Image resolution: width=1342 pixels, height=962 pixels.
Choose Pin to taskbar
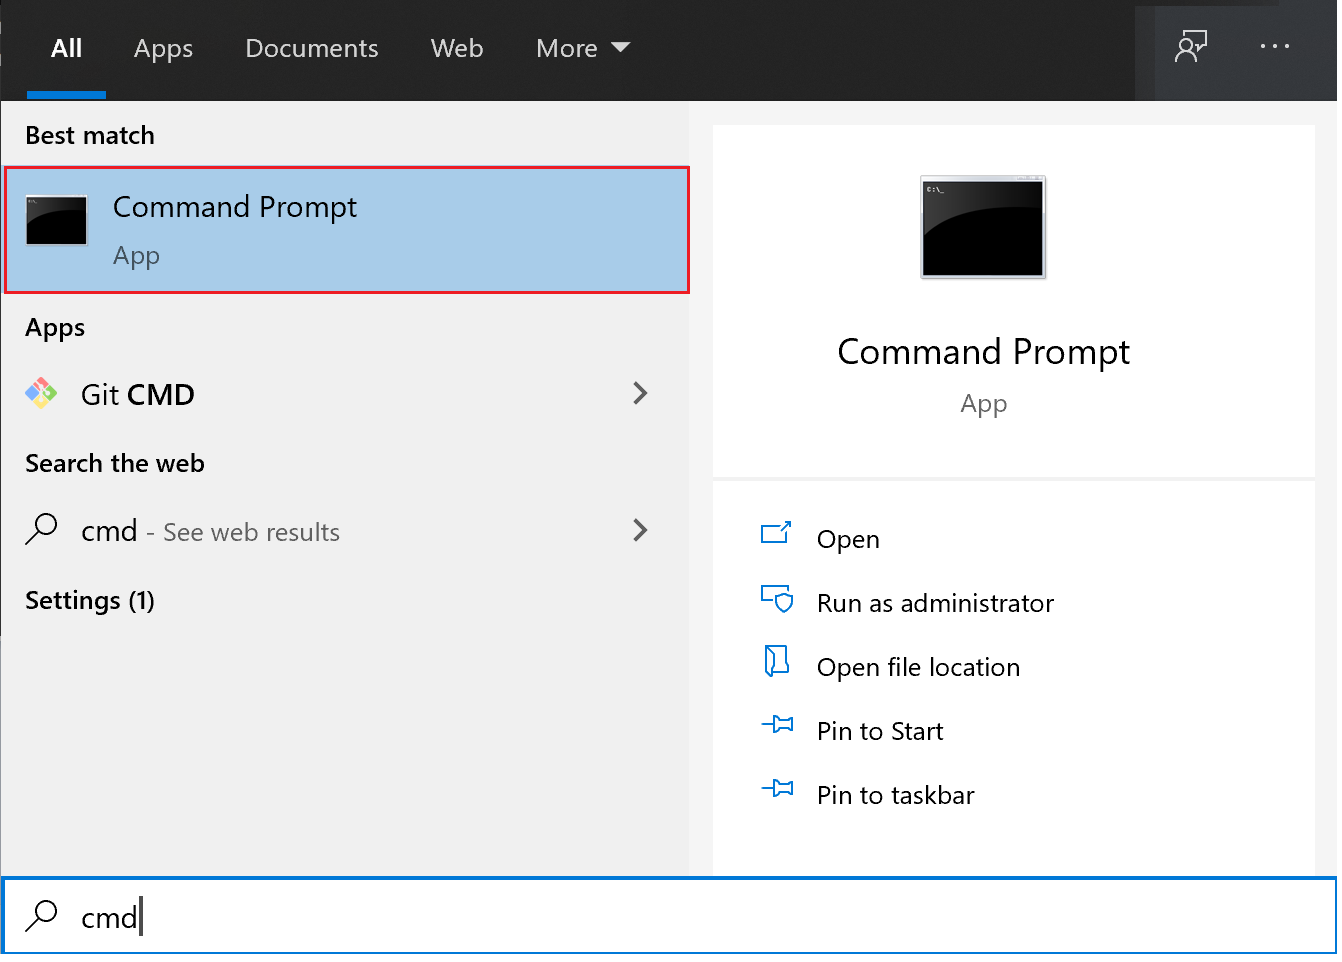coord(895,795)
